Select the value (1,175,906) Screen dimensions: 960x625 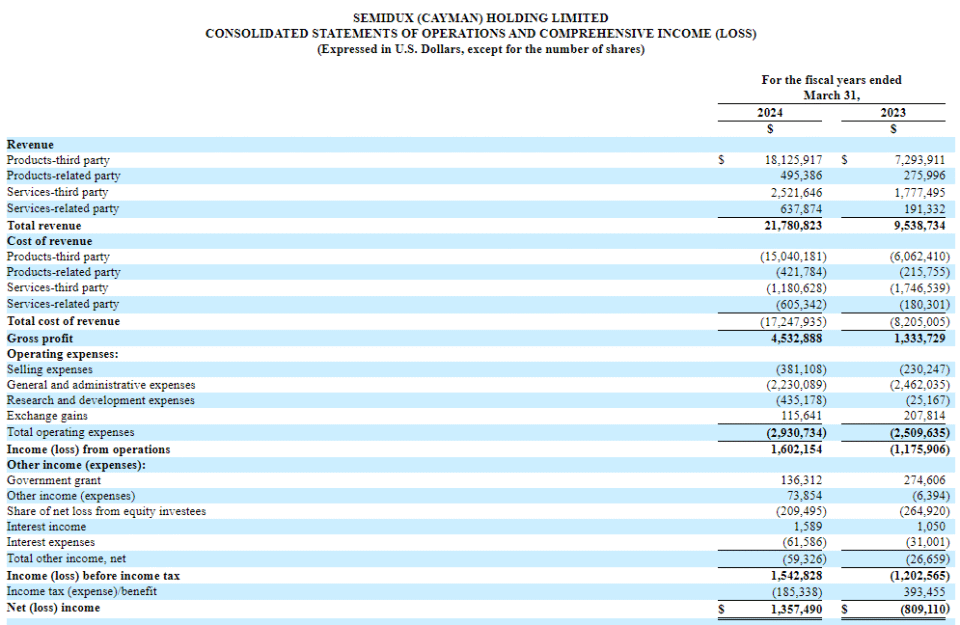920,449
